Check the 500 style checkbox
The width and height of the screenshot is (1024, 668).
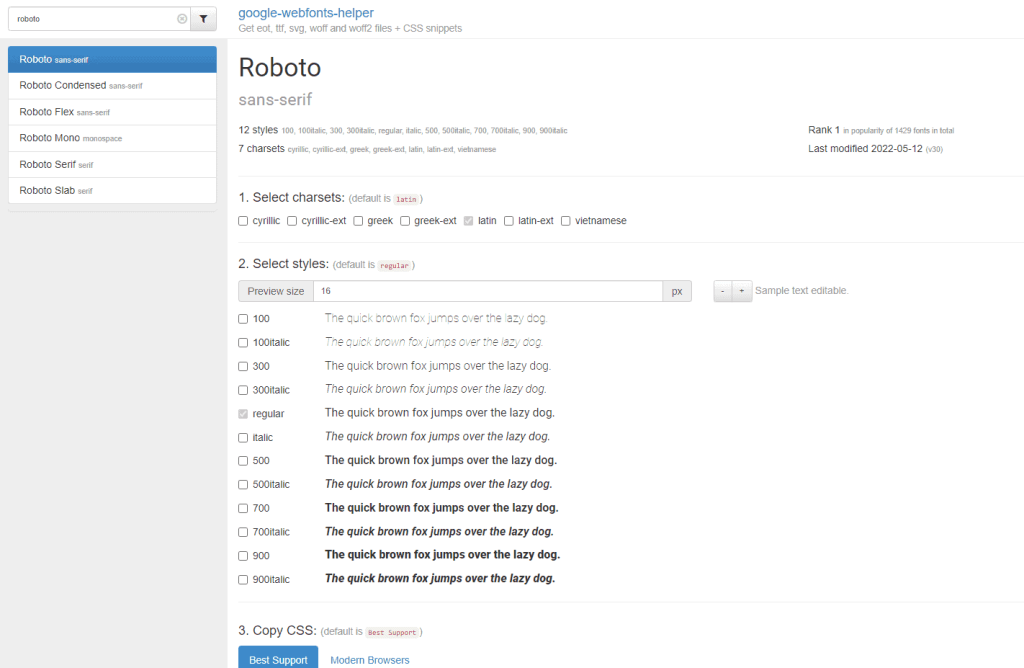click(x=243, y=461)
